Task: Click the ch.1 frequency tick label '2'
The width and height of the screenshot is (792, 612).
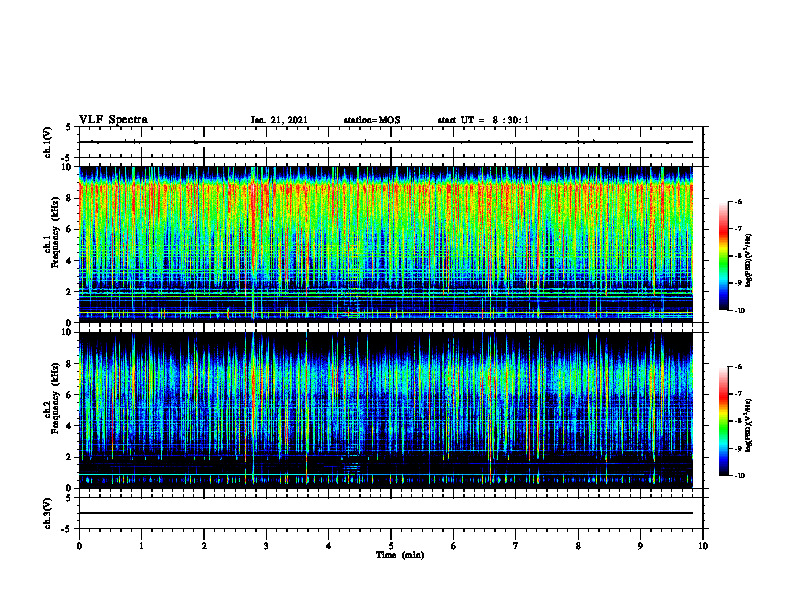Action: click(x=69, y=292)
